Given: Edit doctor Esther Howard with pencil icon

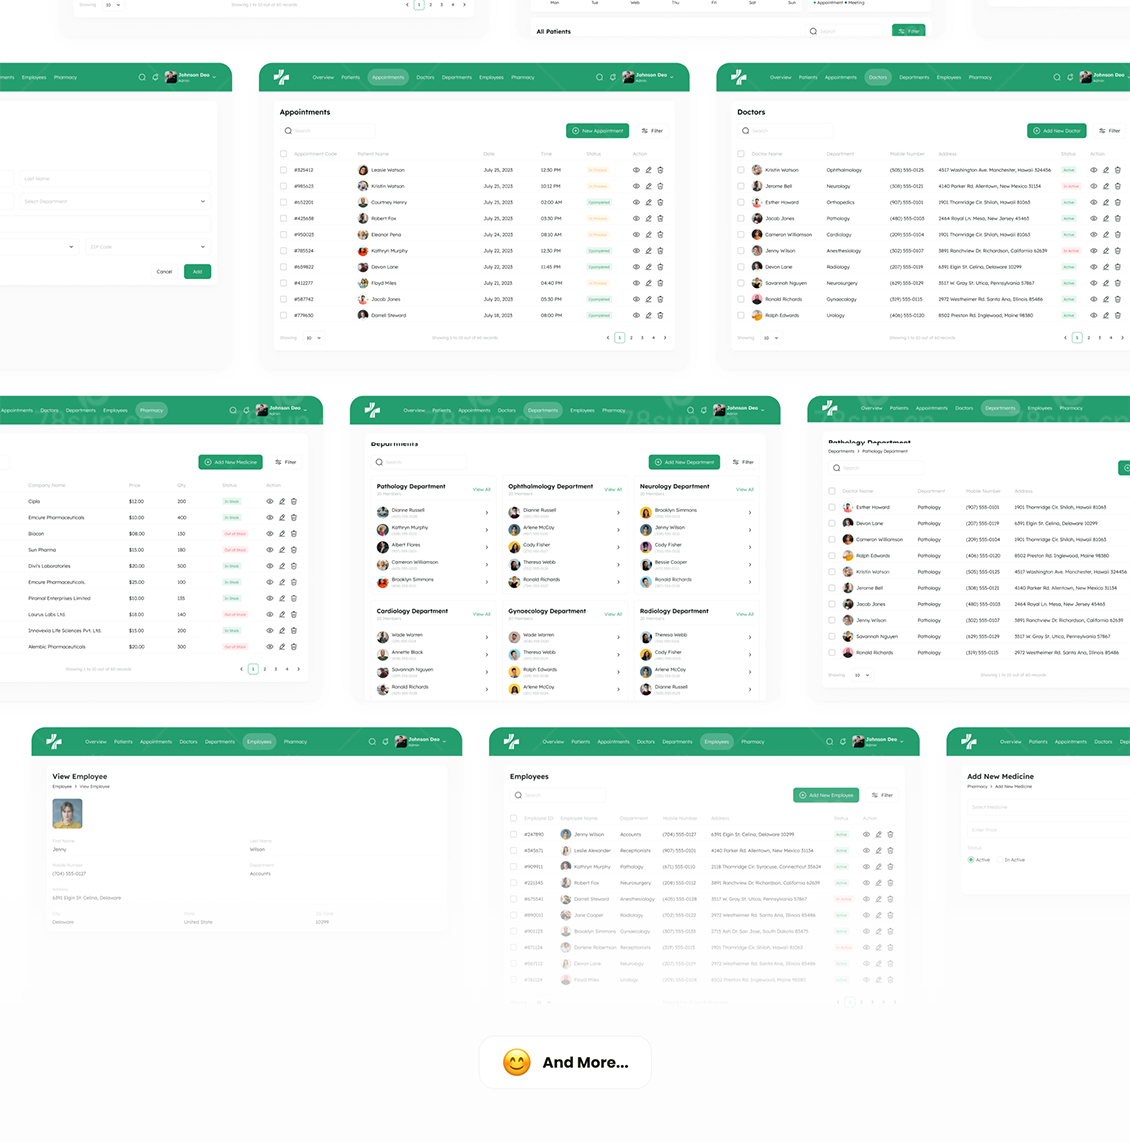Looking at the screenshot, I should coord(1106,202).
